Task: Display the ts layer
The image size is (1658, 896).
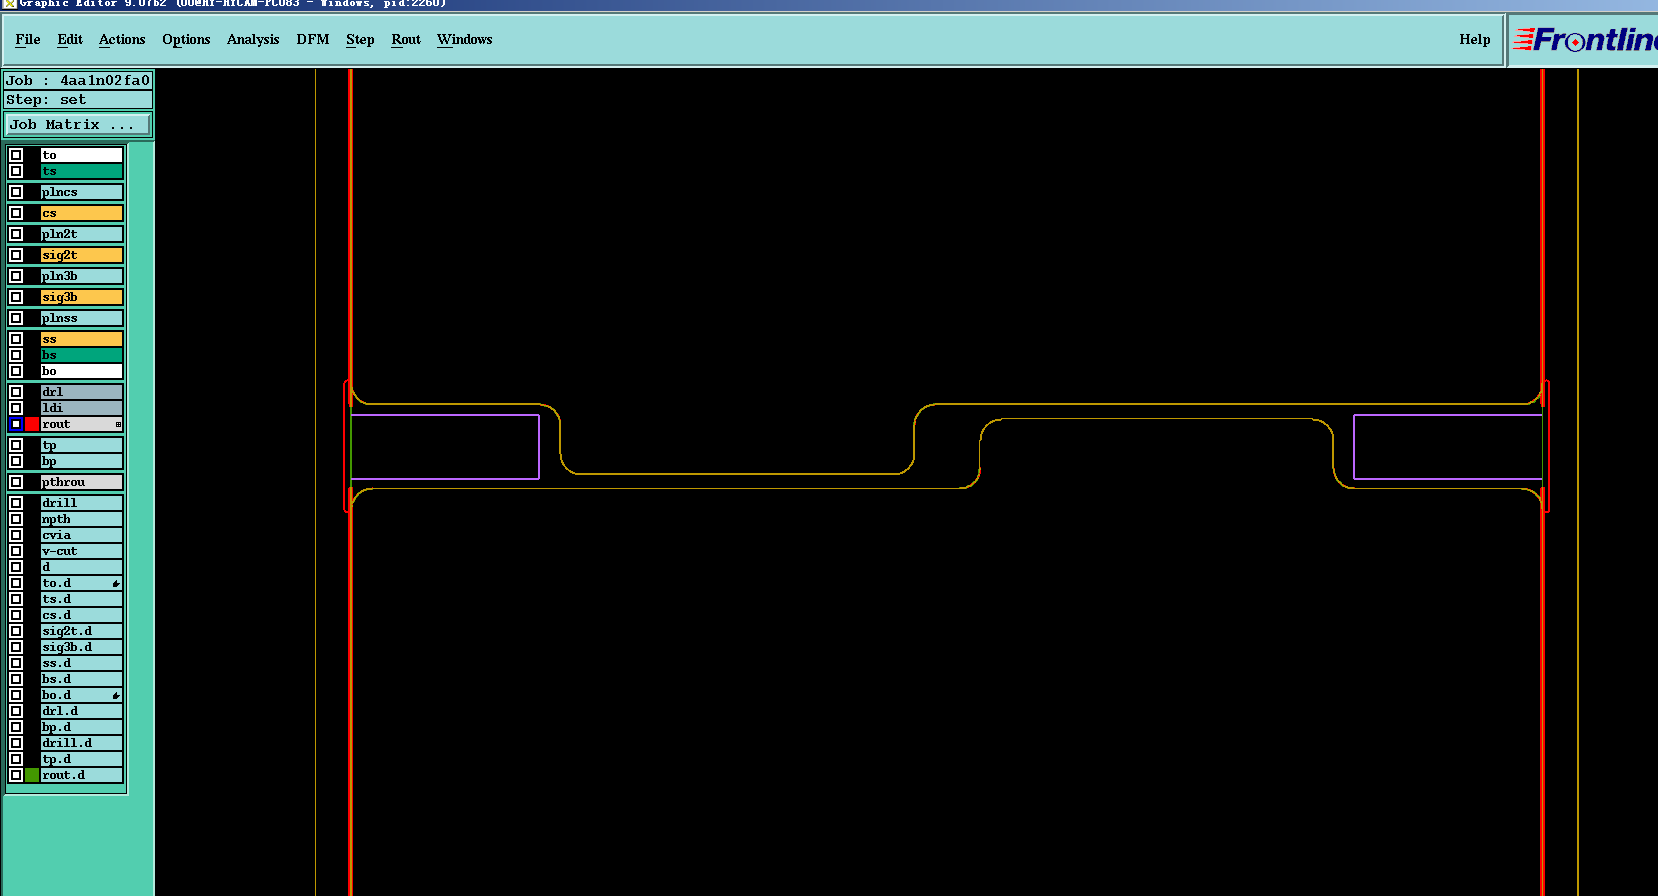Action: pos(82,171)
